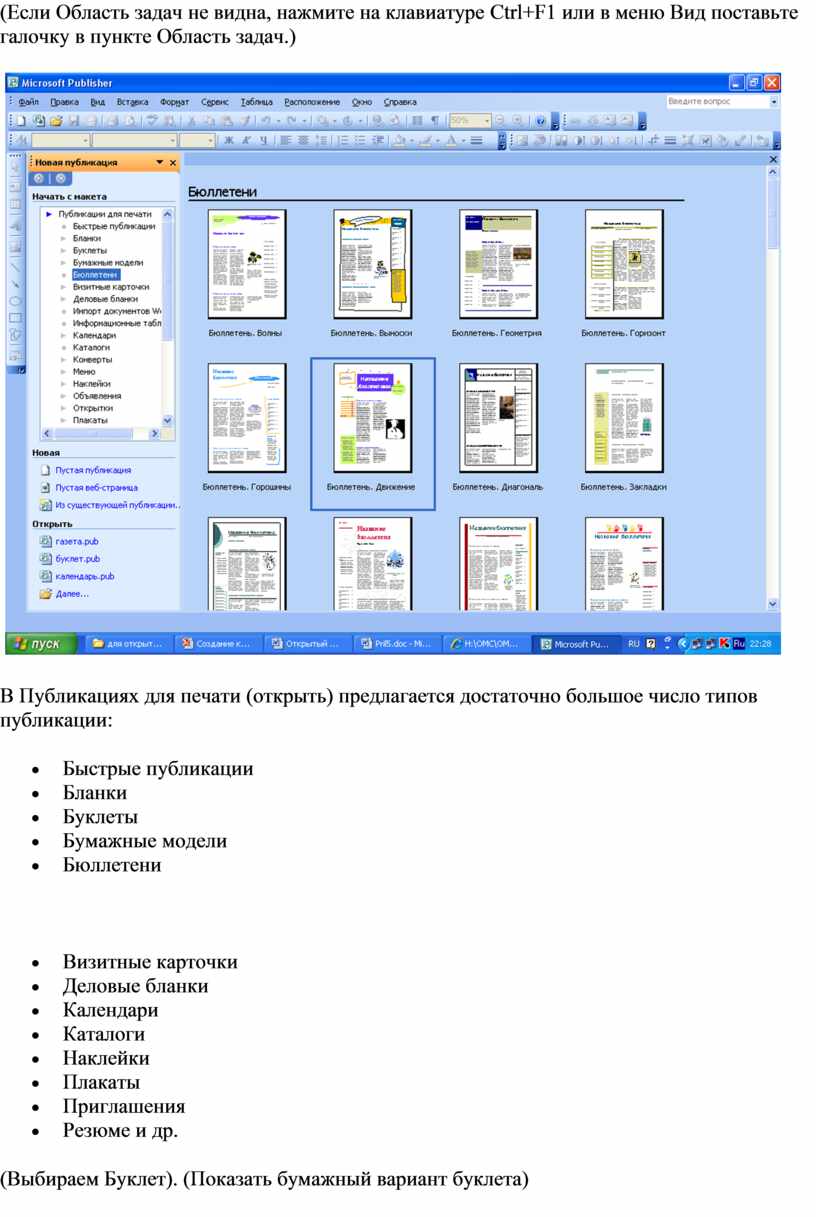The image size is (816, 1217).
Task: Click the folder icon next to Далее
Action: [x=45, y=594]
